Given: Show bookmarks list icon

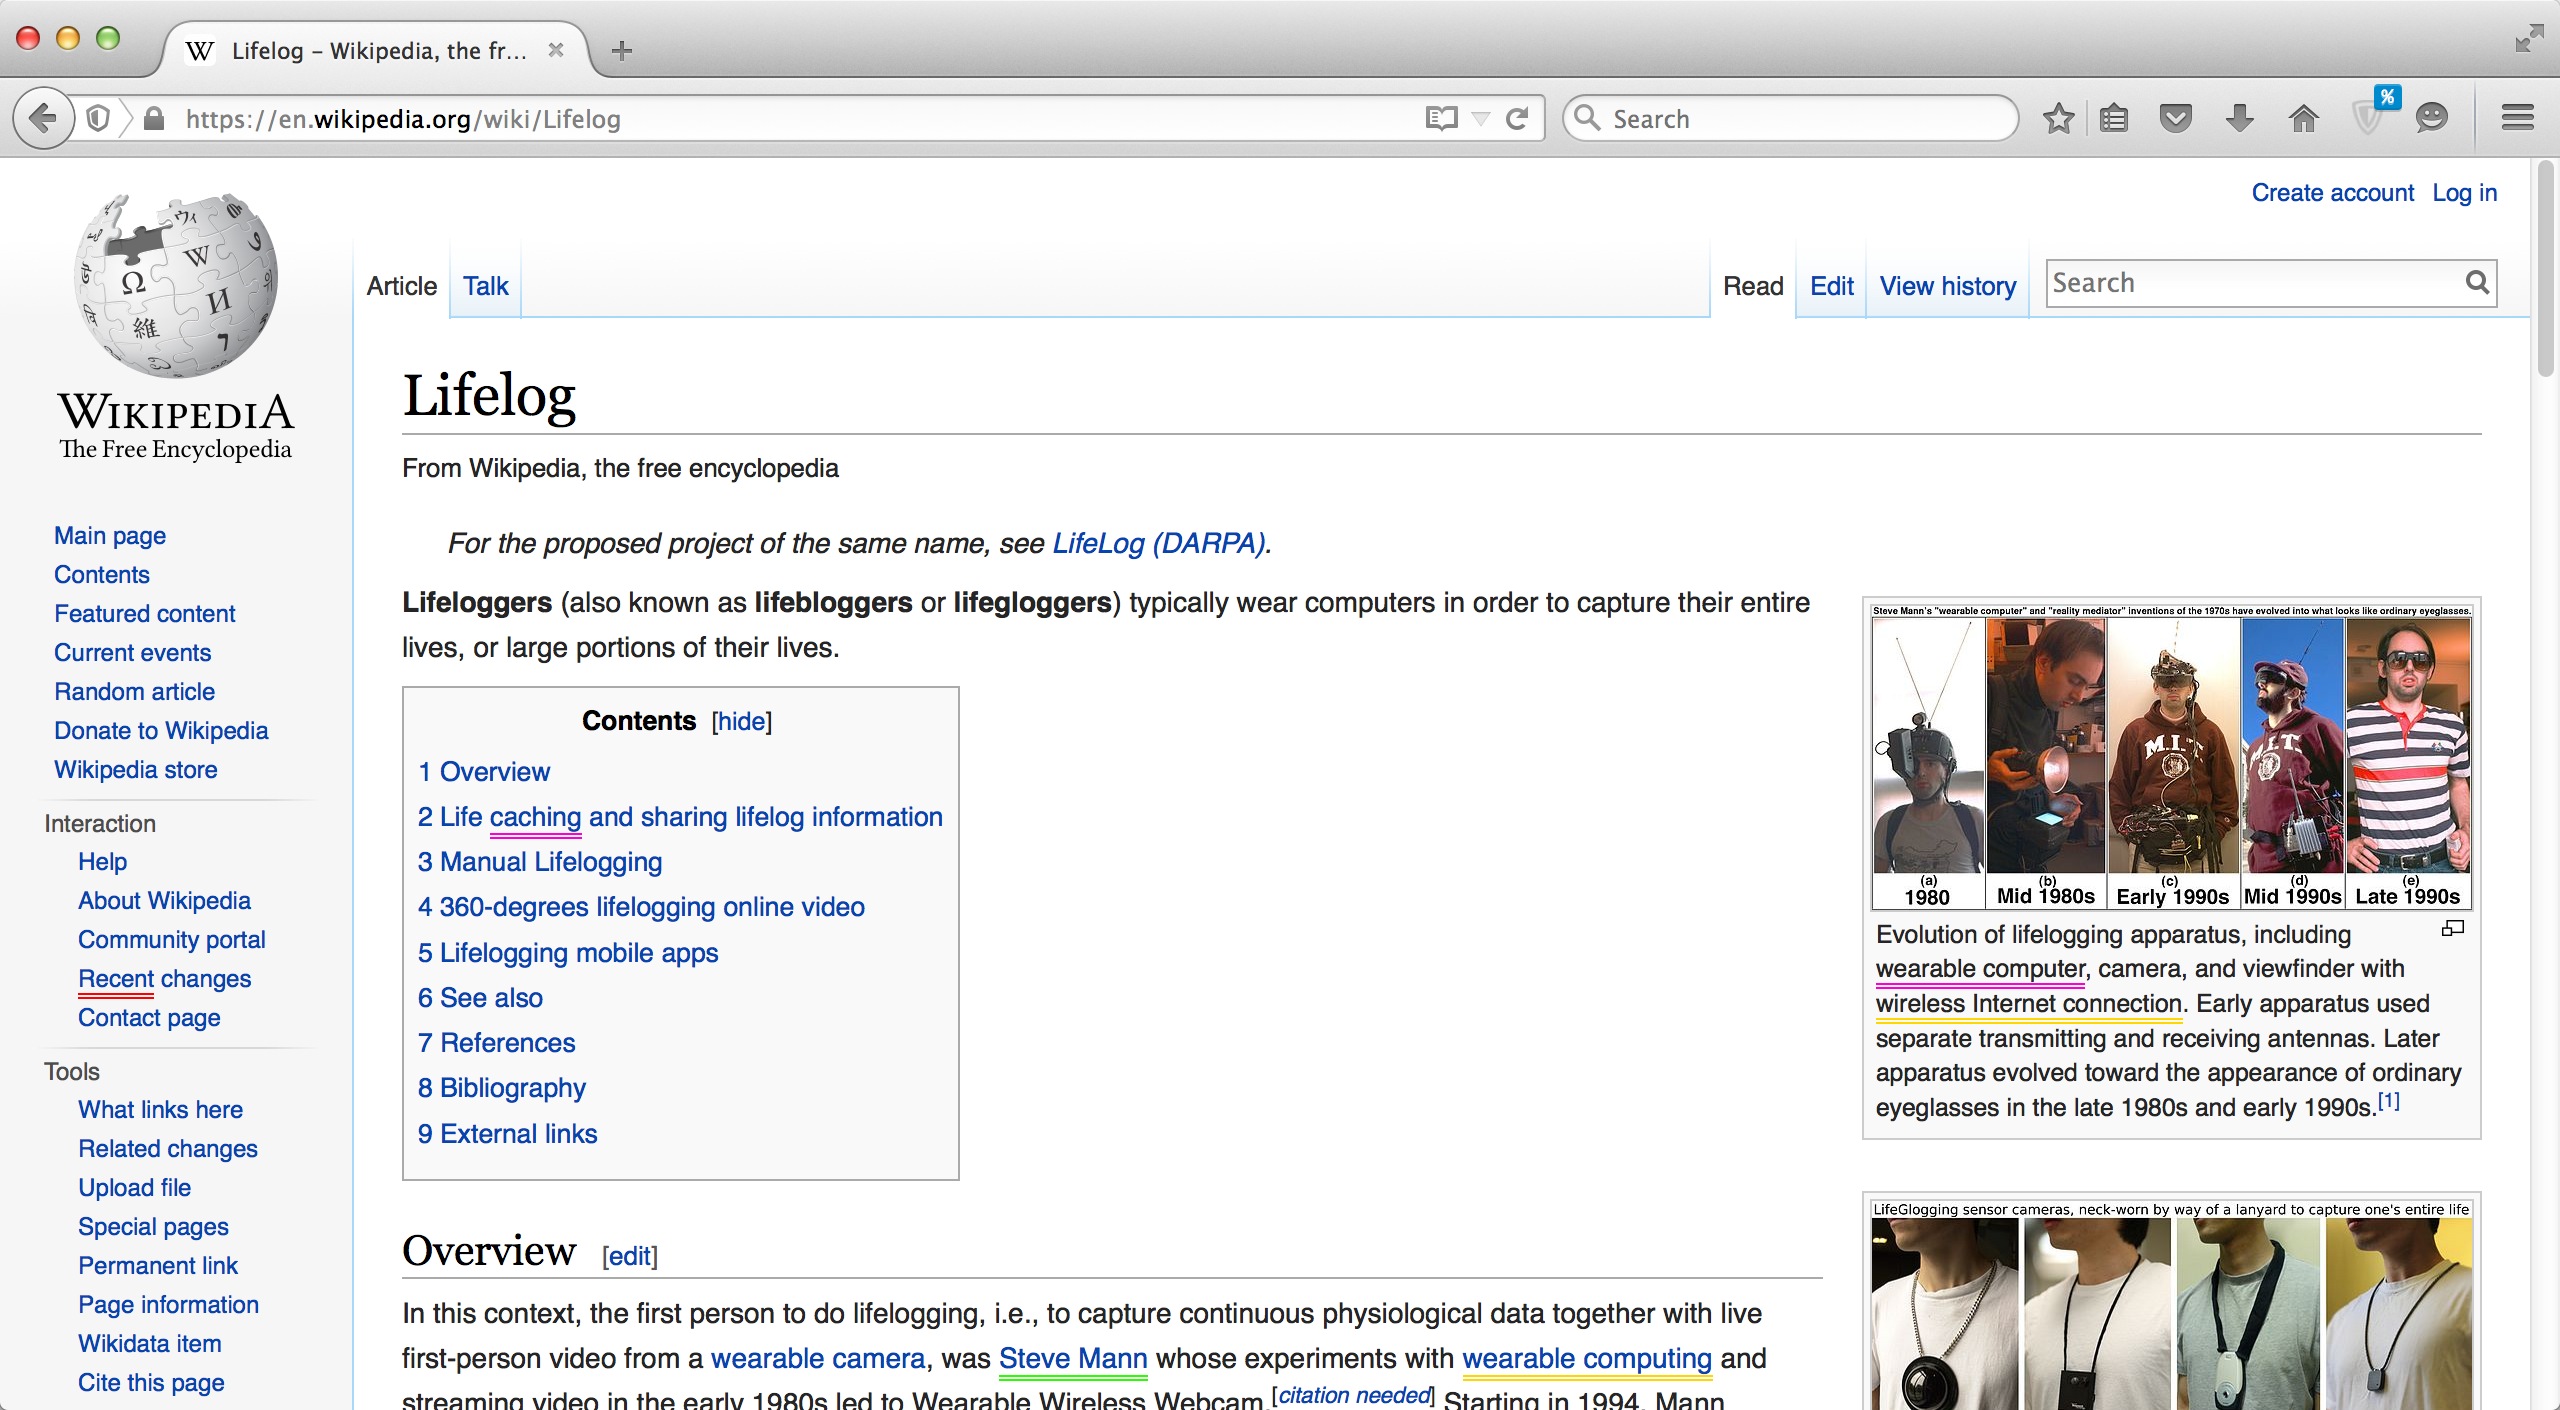Looking at the screenshot, I should (x=2114, y=119).
